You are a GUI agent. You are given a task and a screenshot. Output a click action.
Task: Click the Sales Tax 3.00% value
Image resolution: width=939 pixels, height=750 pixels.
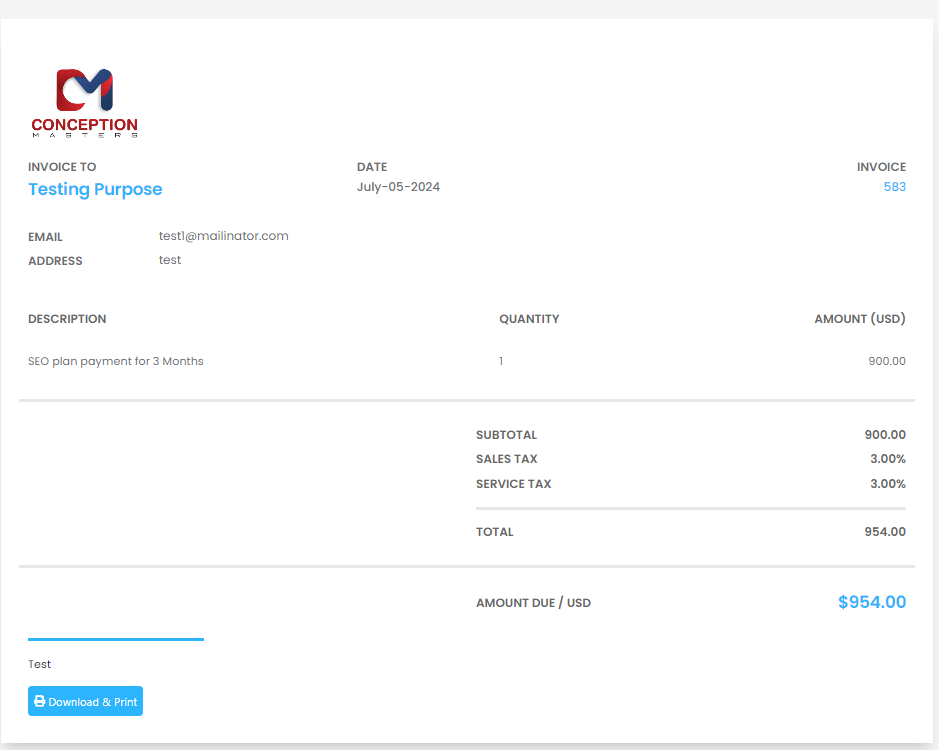tap(887, 459)
